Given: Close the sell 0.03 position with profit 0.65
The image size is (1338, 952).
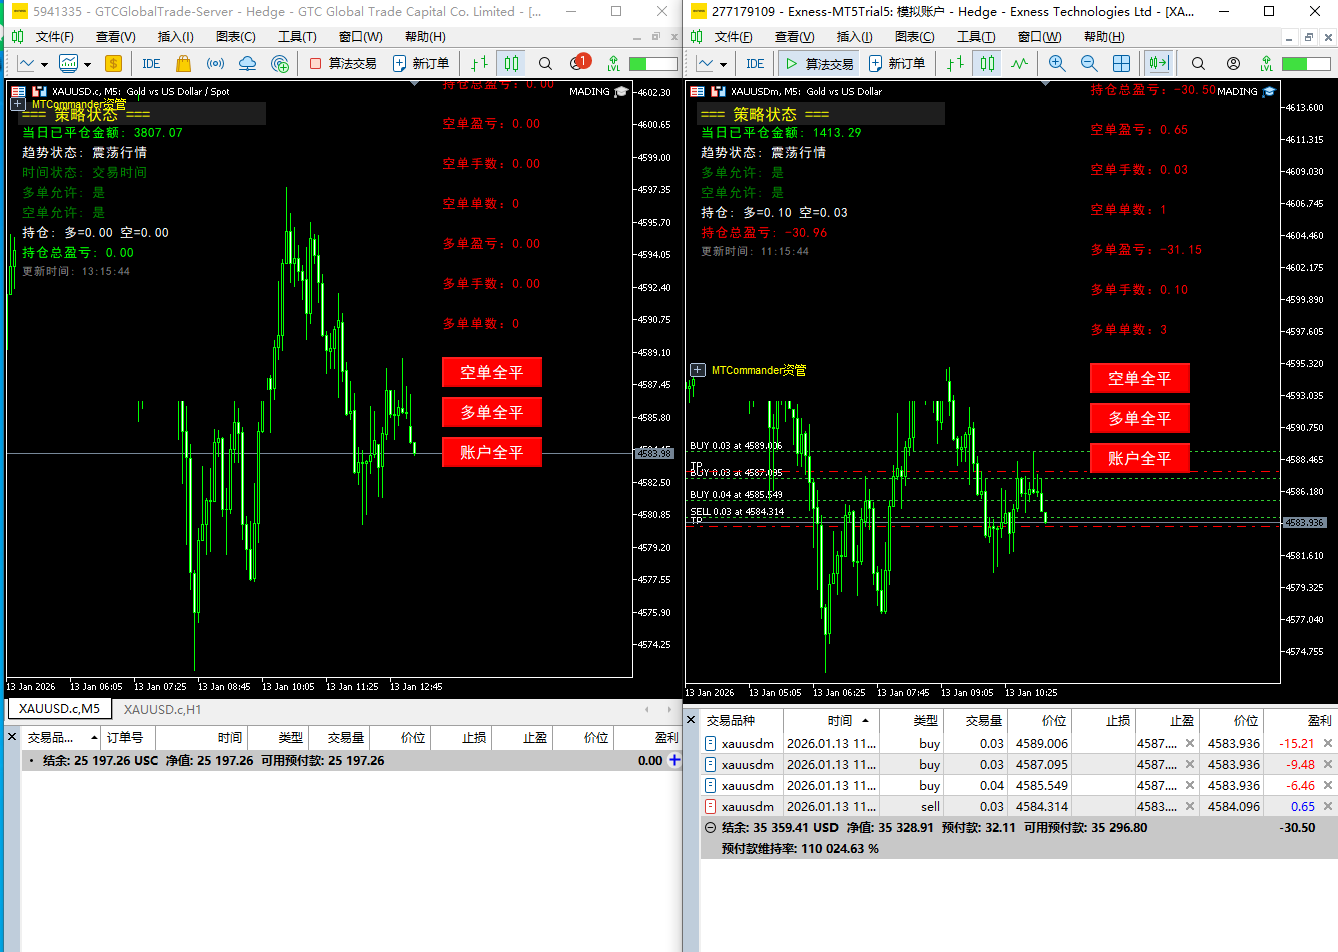Looking at the screenshot, I should [1328, 806].
